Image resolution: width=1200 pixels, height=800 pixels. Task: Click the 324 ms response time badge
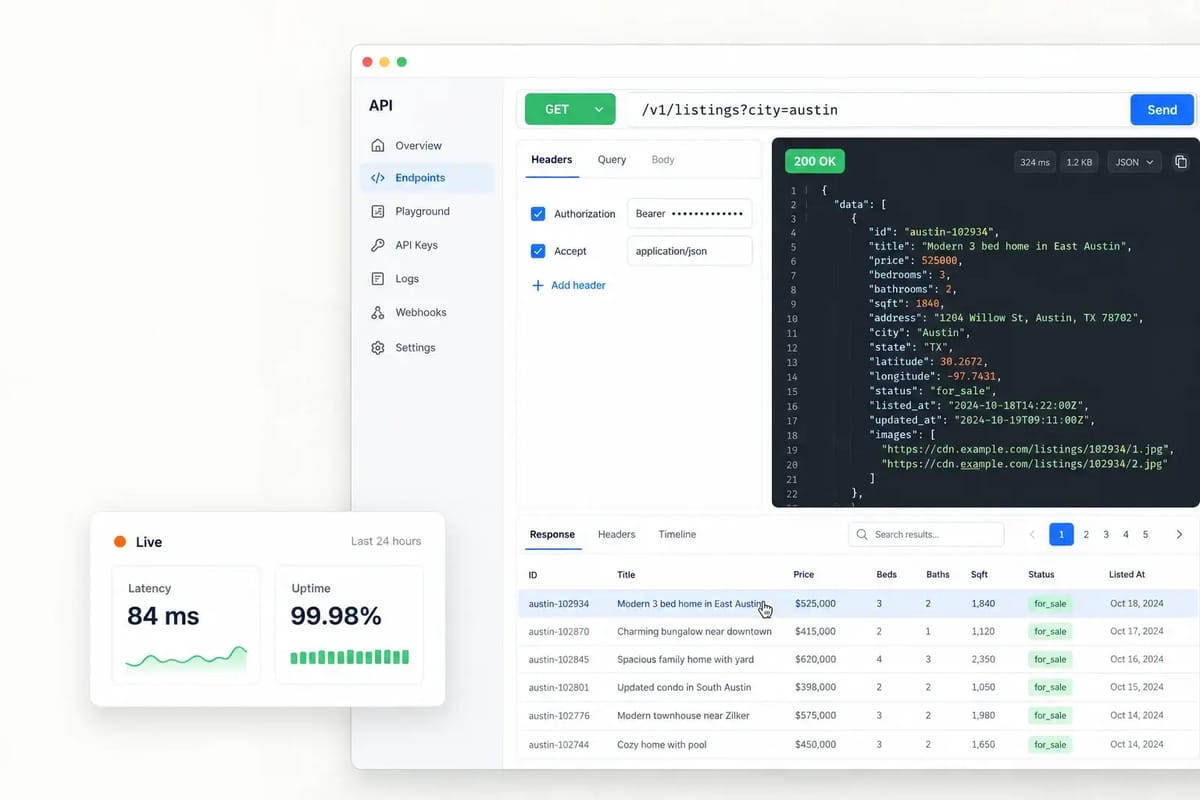click(1034, 162)
